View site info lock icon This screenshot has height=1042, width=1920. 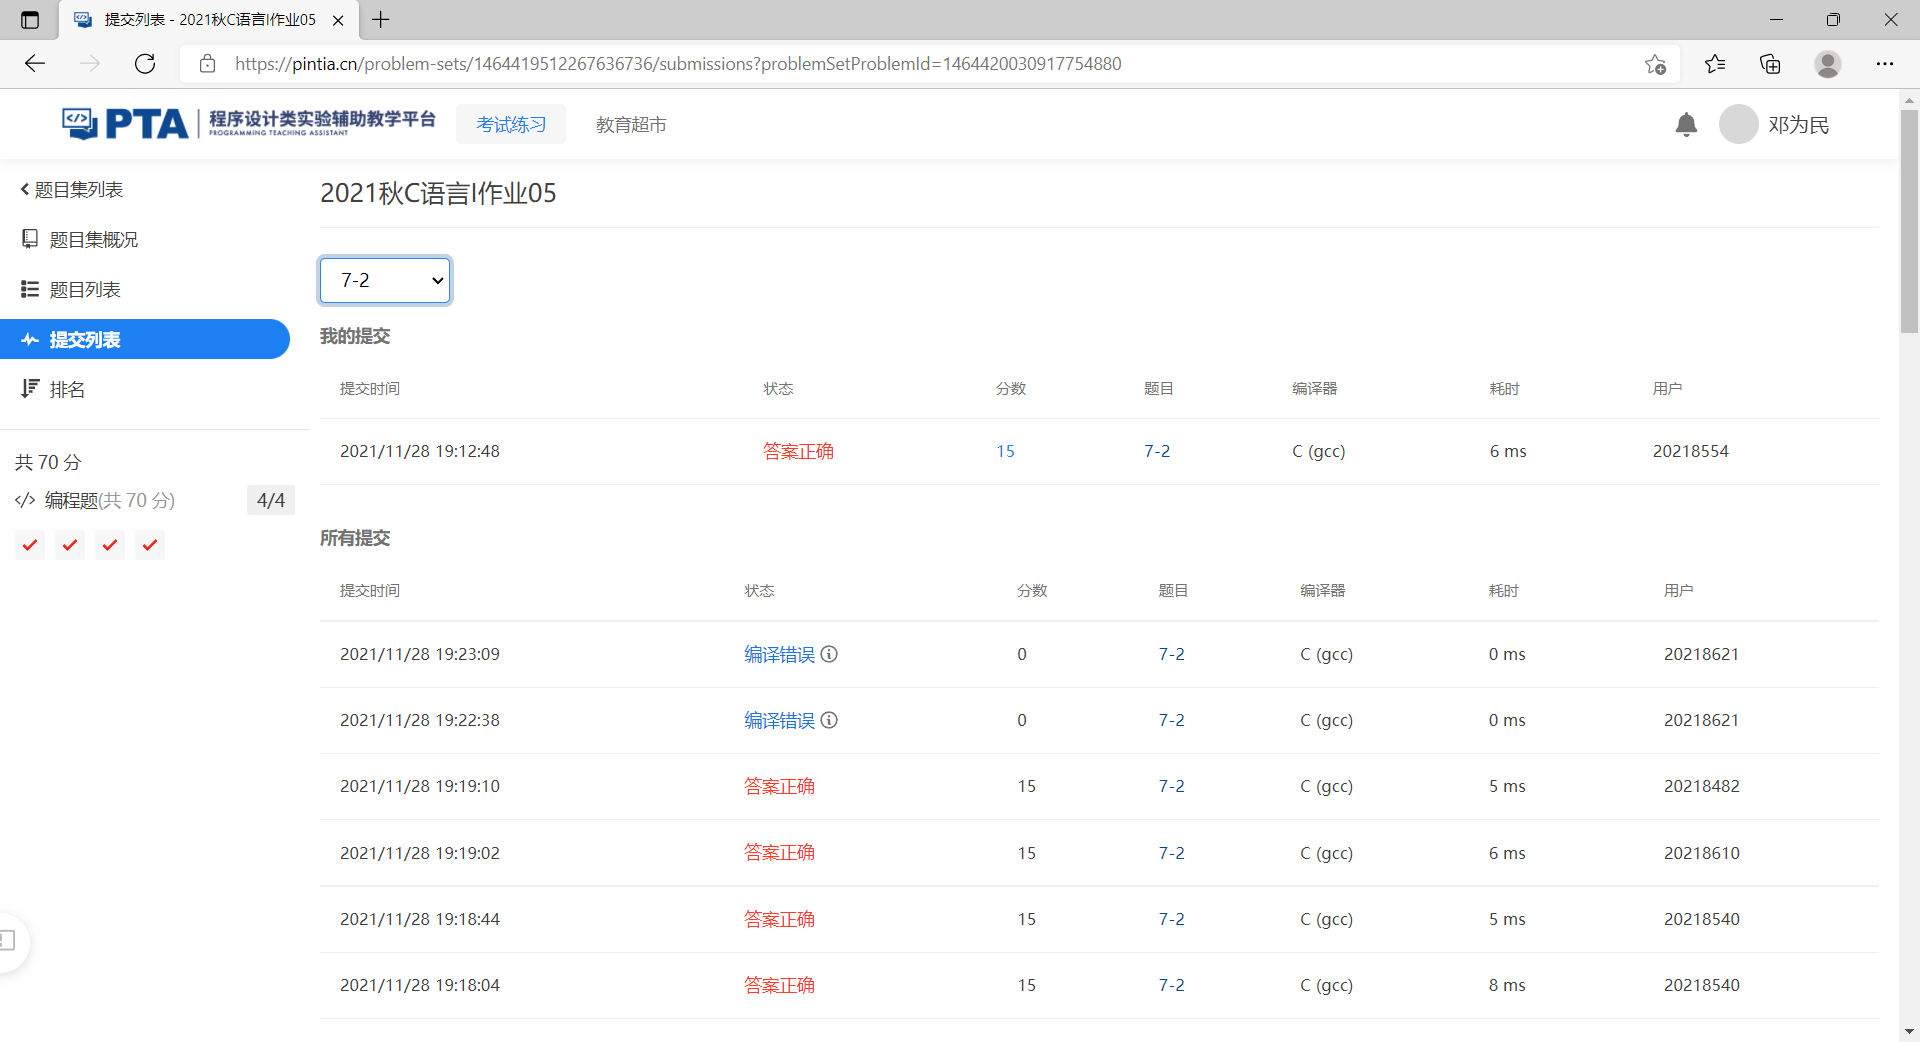208,64
